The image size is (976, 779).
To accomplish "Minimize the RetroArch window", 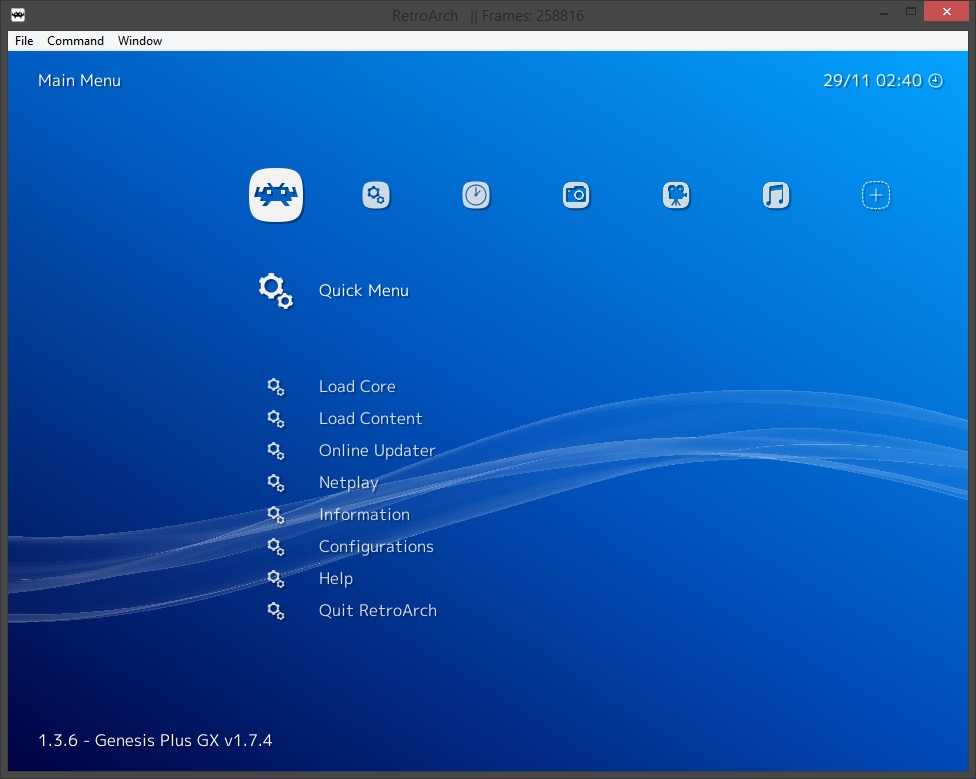I will point(884,12).
